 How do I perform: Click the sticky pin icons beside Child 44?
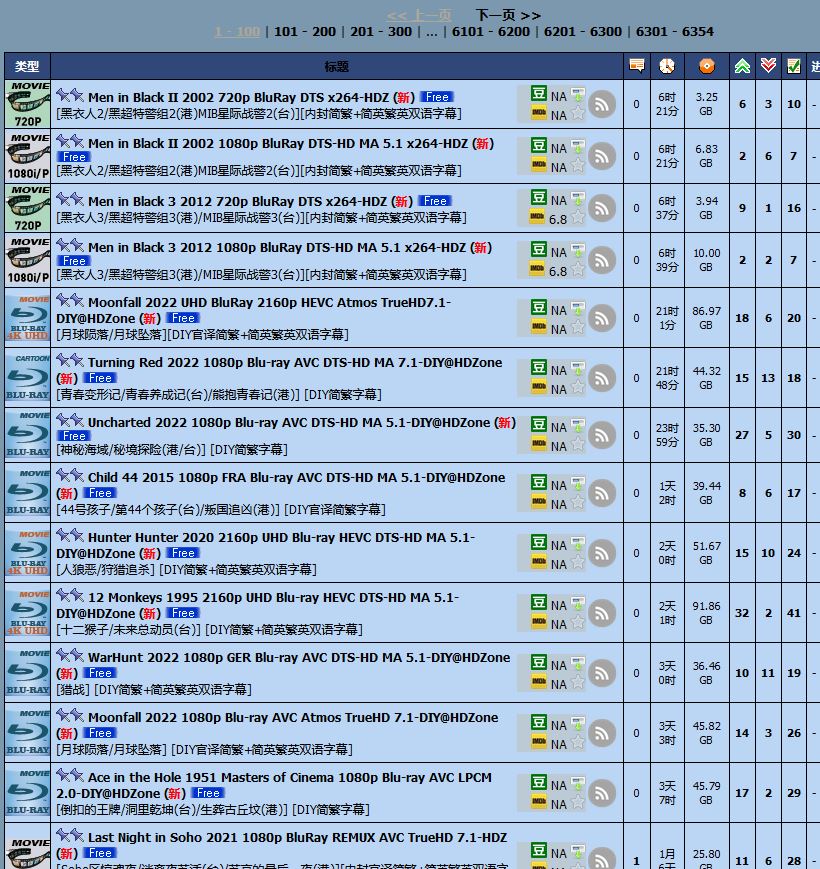(70, 476)
